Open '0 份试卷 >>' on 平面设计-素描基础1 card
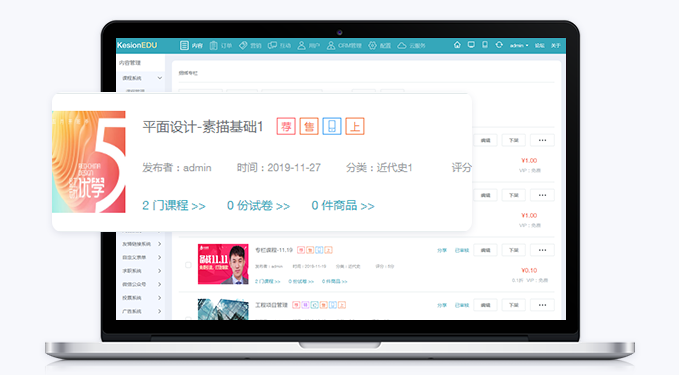Viewport: 679px width, 375px height. [x=259, y=205]
